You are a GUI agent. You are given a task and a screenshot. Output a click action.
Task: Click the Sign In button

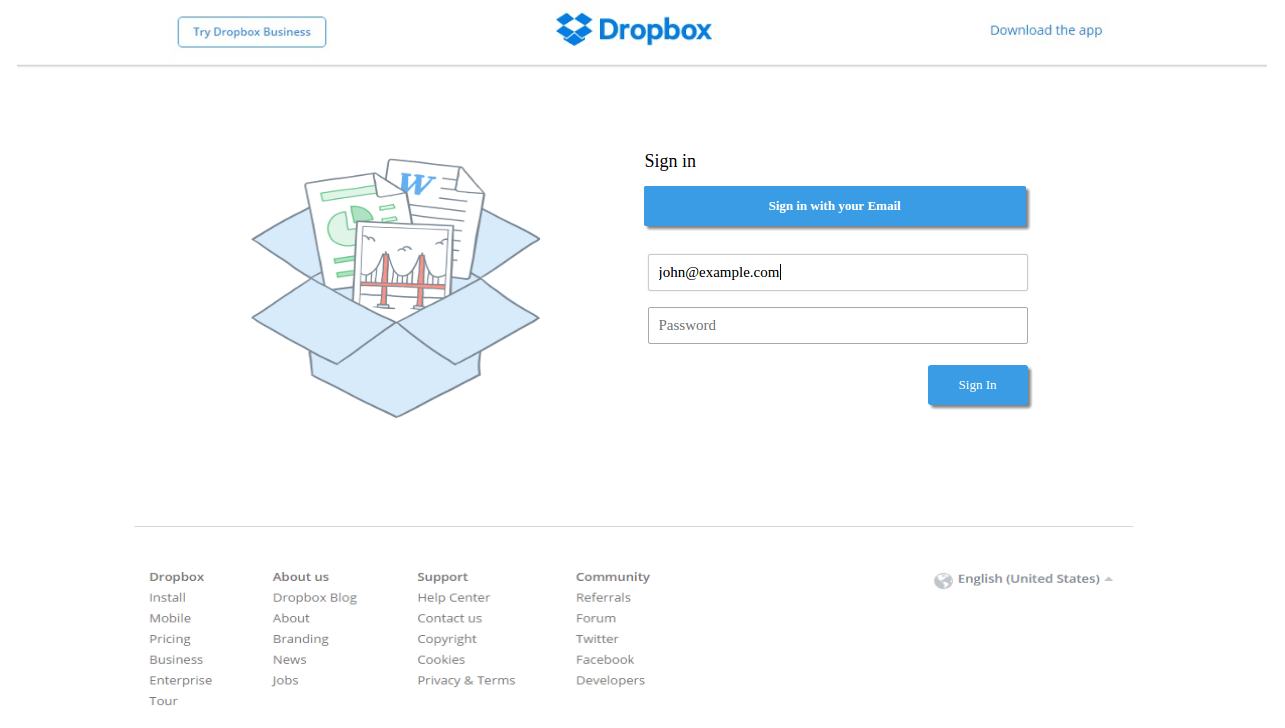978,385
